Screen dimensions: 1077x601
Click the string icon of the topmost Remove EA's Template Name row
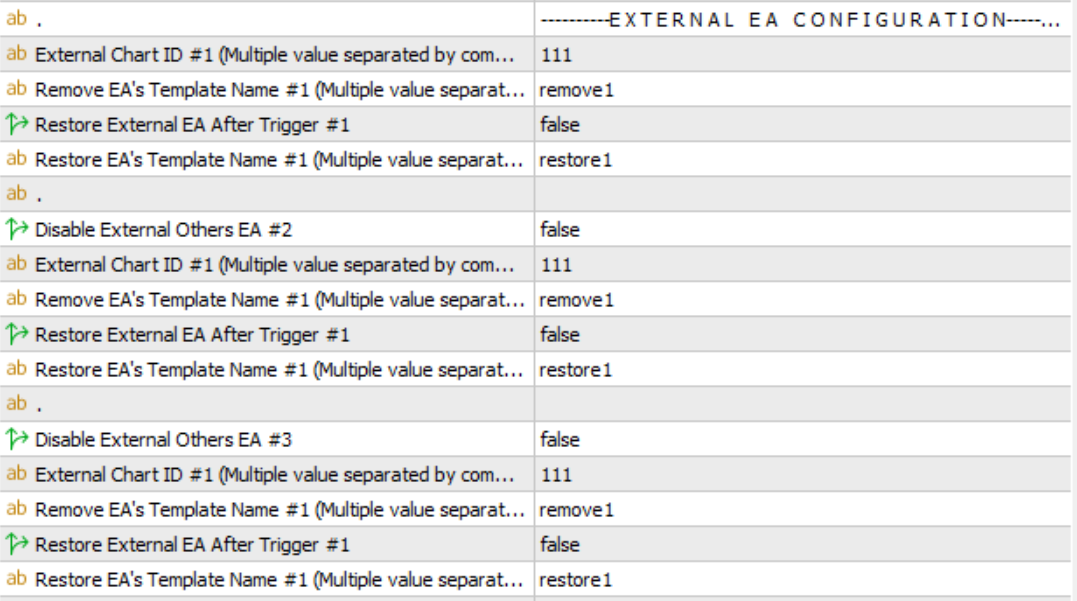pos(17,90)
